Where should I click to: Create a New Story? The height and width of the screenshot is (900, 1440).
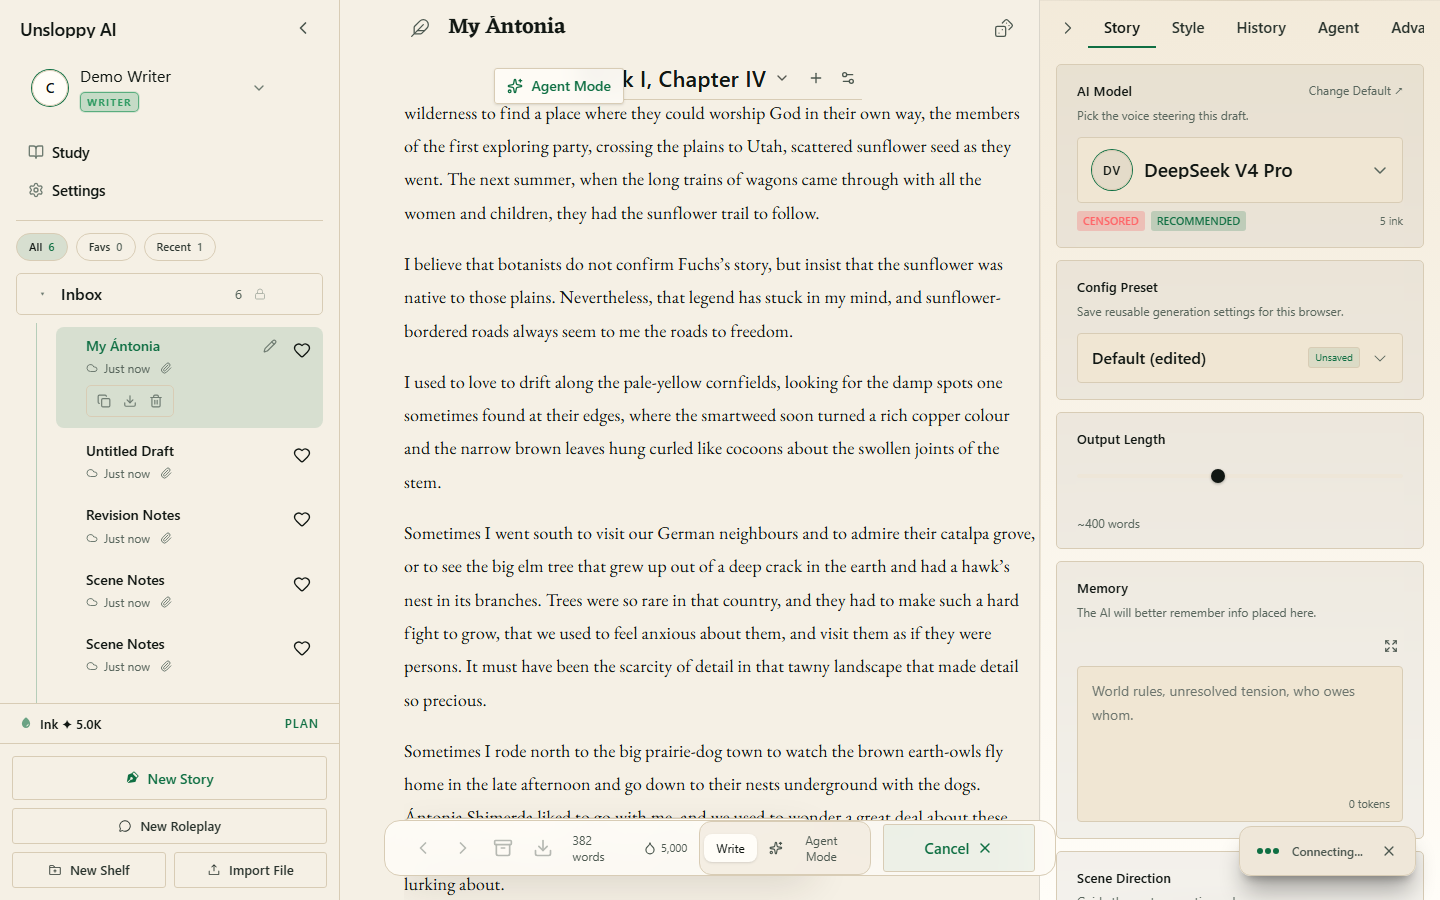169,778
